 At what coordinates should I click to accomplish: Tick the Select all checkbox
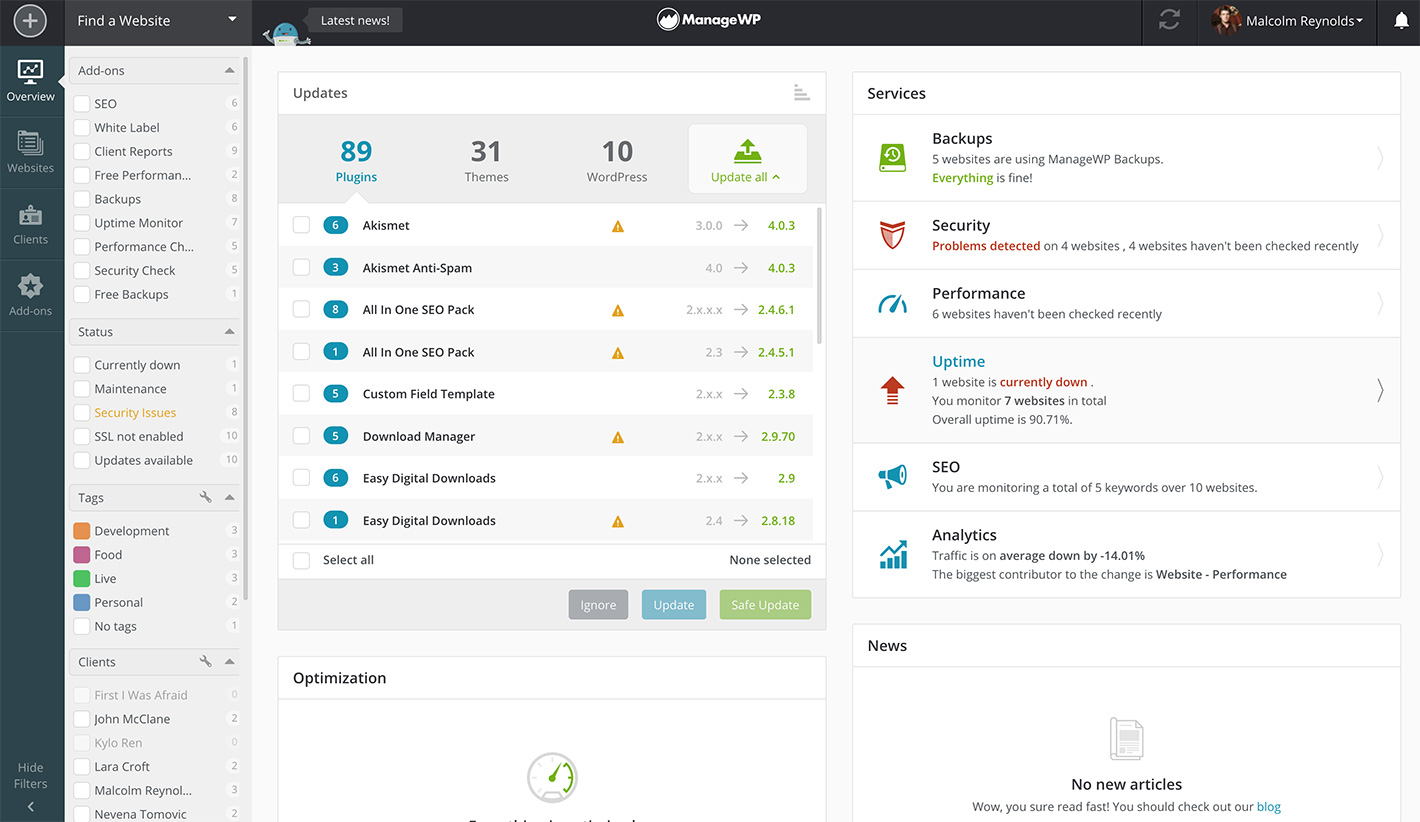click(x=301, y=560)
